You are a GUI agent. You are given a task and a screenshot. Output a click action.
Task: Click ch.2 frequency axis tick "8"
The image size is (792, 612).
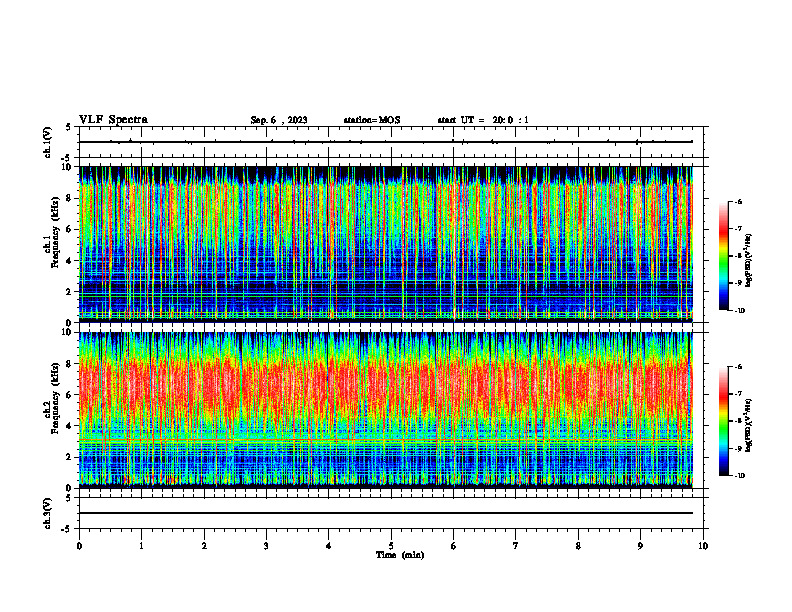coord(70,364)
